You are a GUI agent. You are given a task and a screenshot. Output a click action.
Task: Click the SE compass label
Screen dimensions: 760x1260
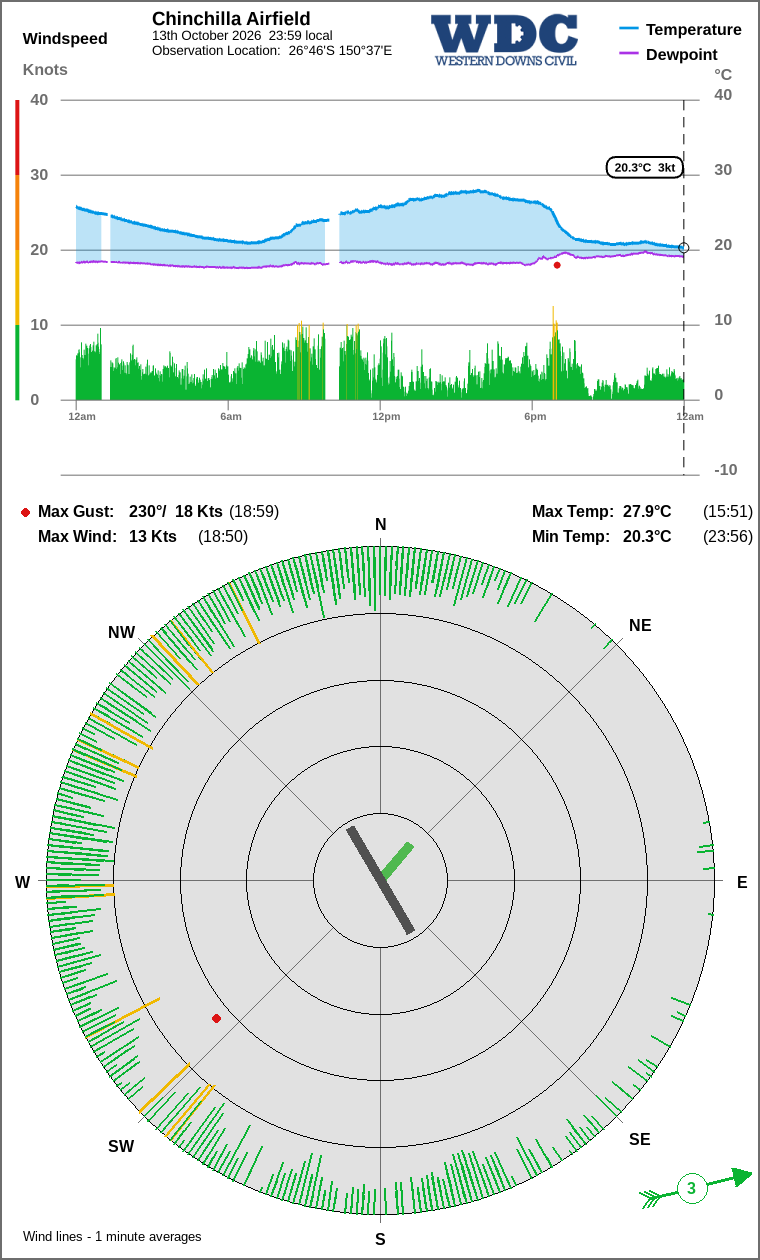click(x=640, y=1139)
